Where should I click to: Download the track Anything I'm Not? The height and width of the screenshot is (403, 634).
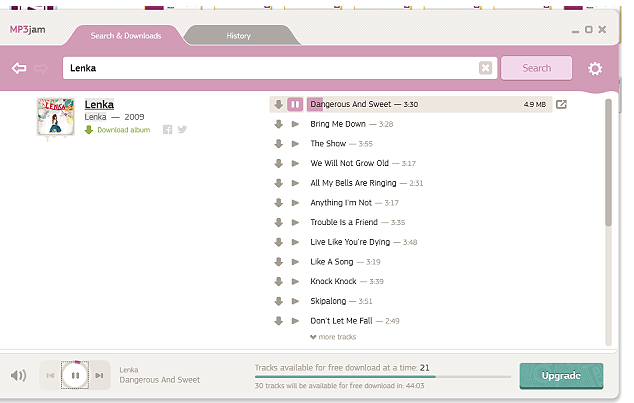[279, 203]
